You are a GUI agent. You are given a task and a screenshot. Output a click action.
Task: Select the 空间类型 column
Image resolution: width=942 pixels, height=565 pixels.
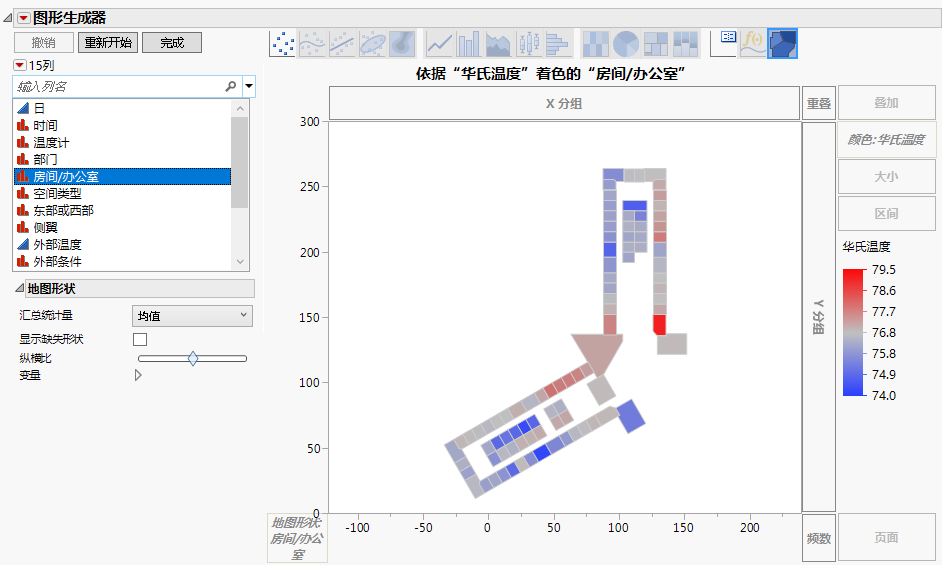pyautogui.click(x=122, y=194)
